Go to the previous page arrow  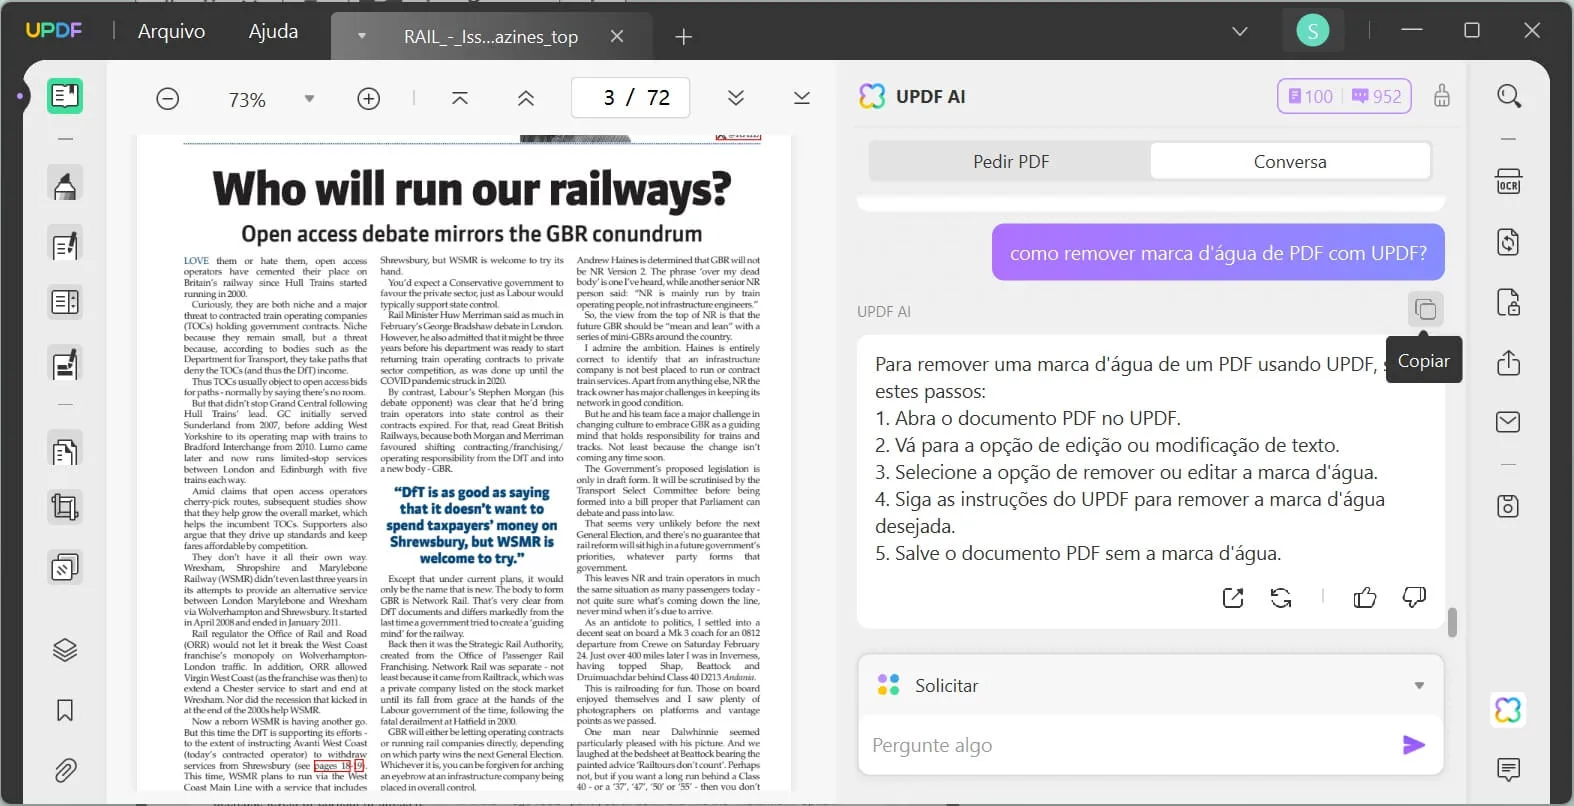coord(526,98)
